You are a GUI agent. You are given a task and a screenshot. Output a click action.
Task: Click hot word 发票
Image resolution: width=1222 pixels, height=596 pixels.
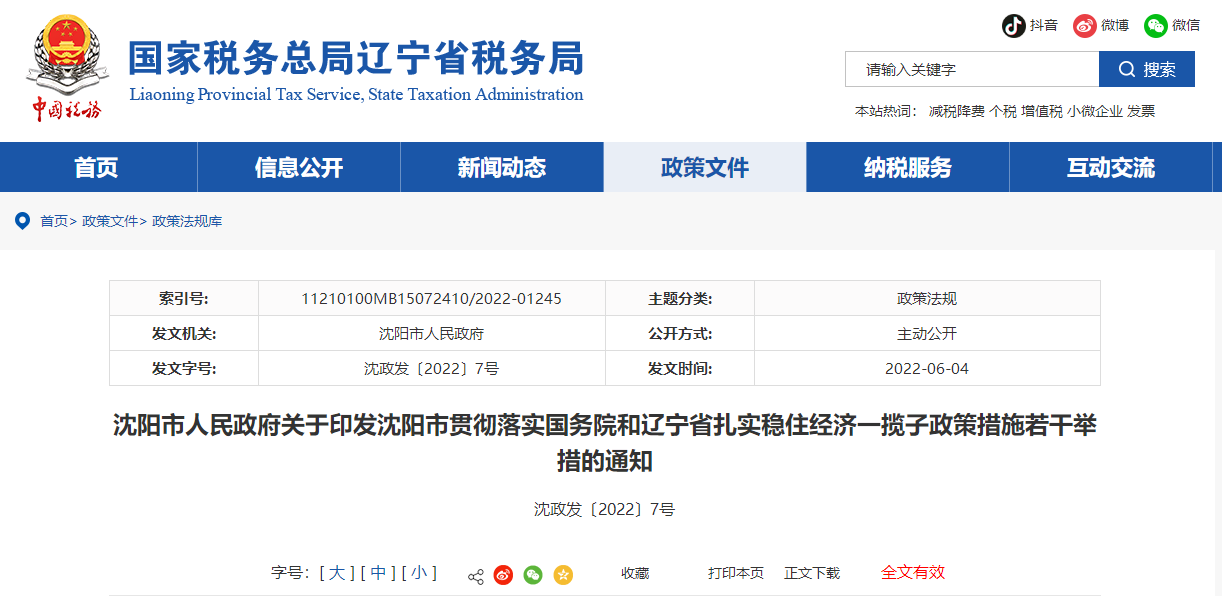tap(1141, 111)
